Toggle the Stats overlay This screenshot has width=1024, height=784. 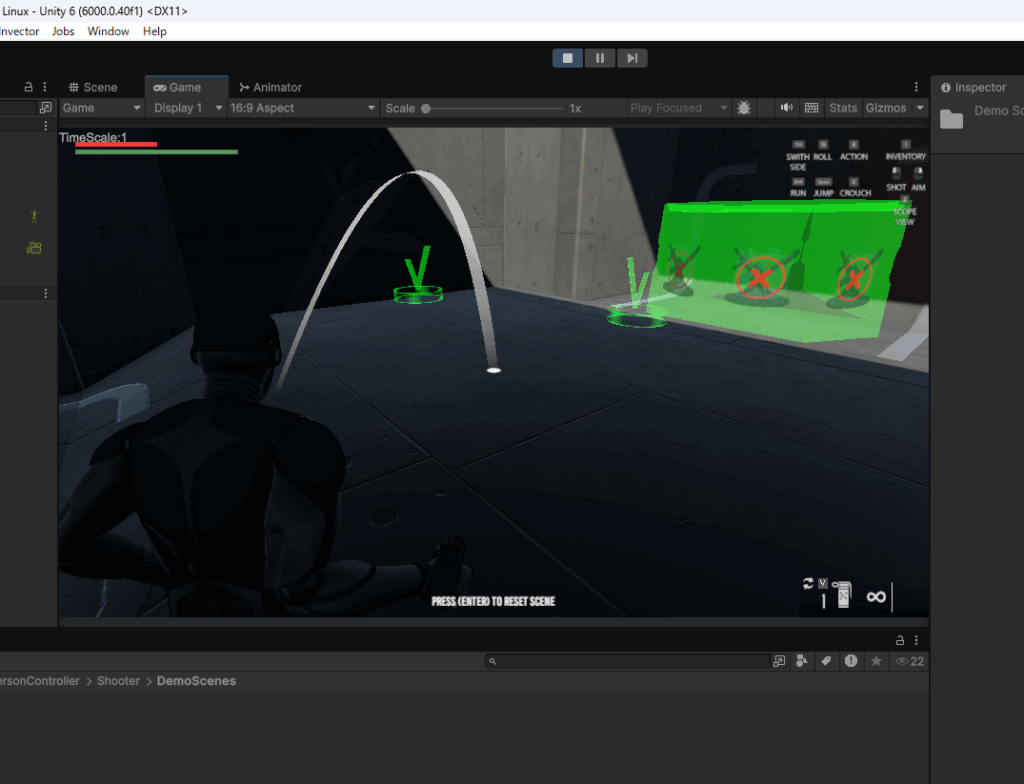click(843, 108)
